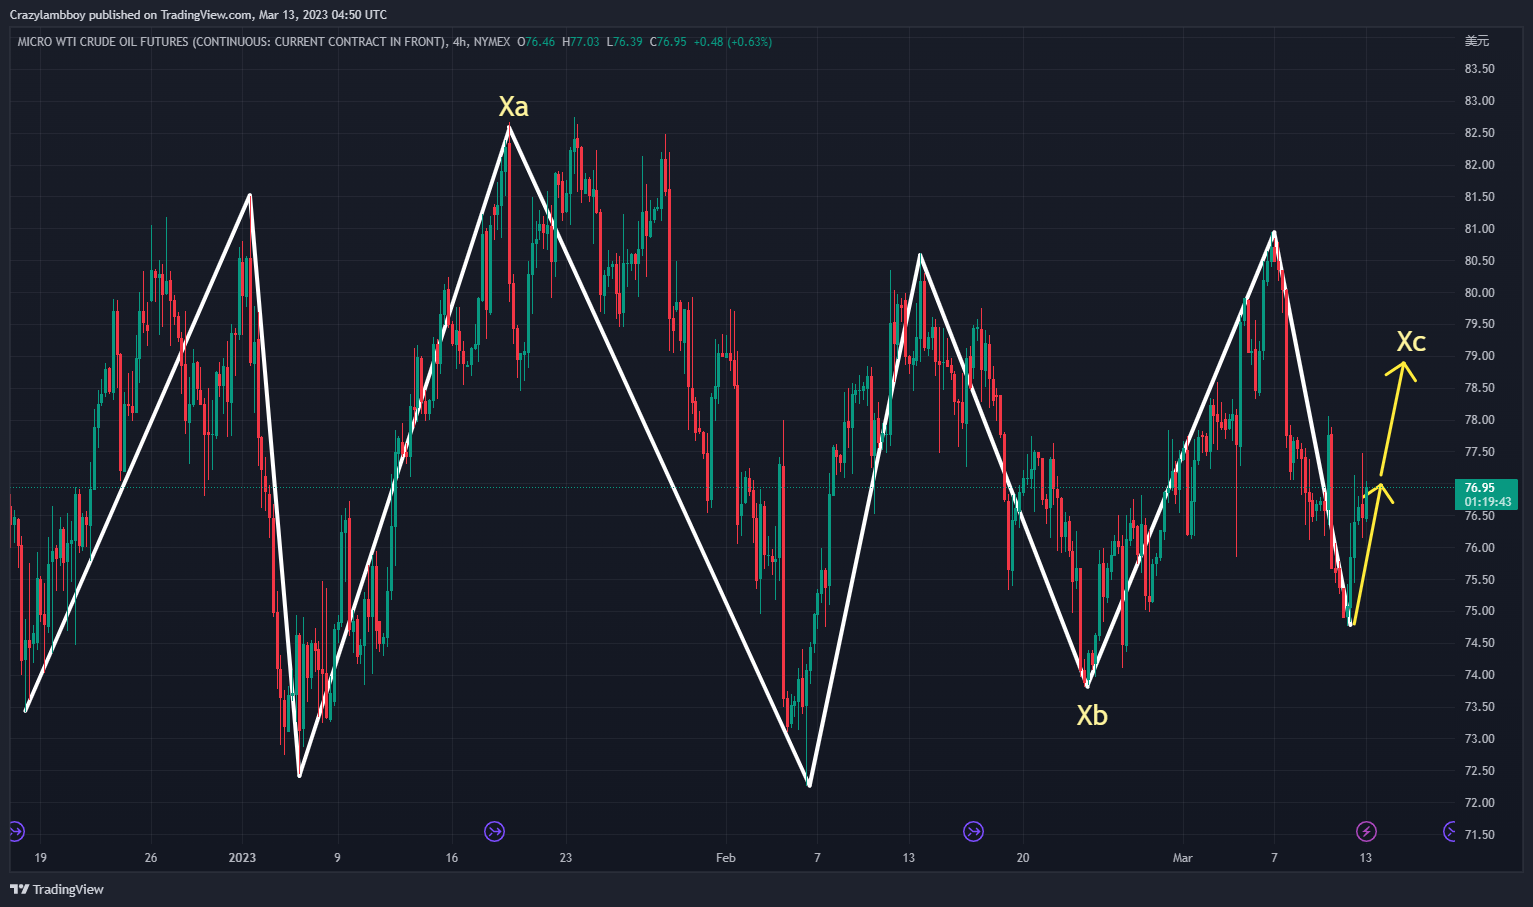The height and width of the screenshot is (907, 1533).
Task: Click the 83.50 price axis label
Action: pos(1480,69)
